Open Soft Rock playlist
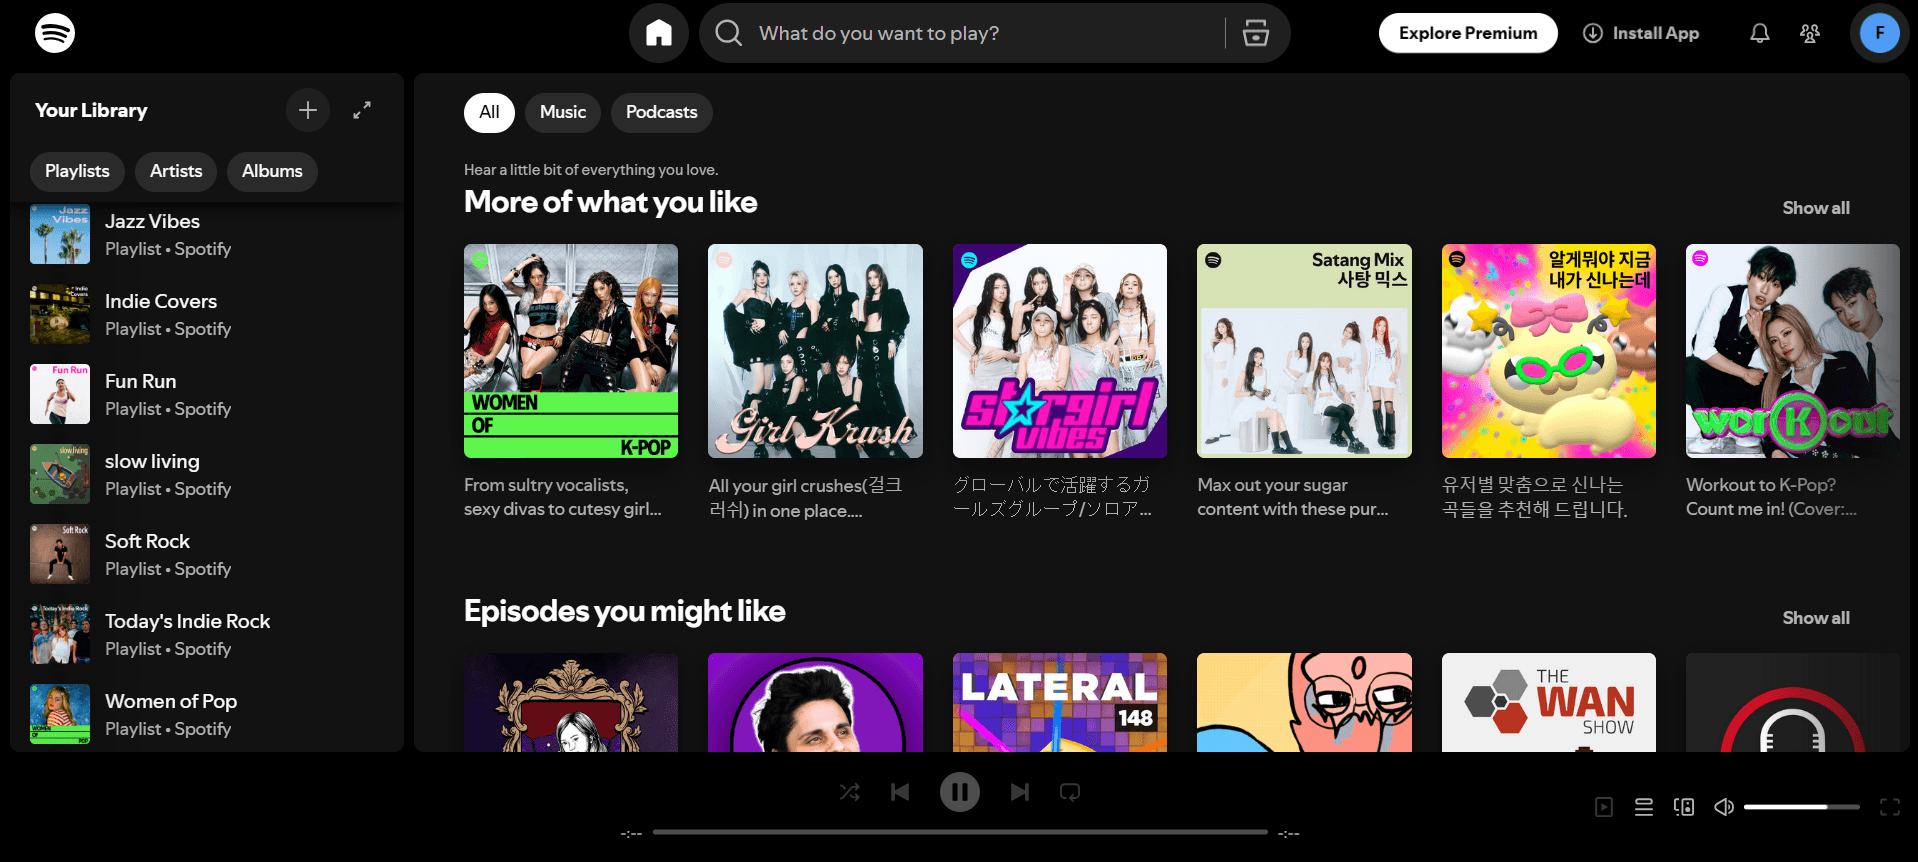Viewport: 1918px width, 862px height. click(x=207, y=554)
